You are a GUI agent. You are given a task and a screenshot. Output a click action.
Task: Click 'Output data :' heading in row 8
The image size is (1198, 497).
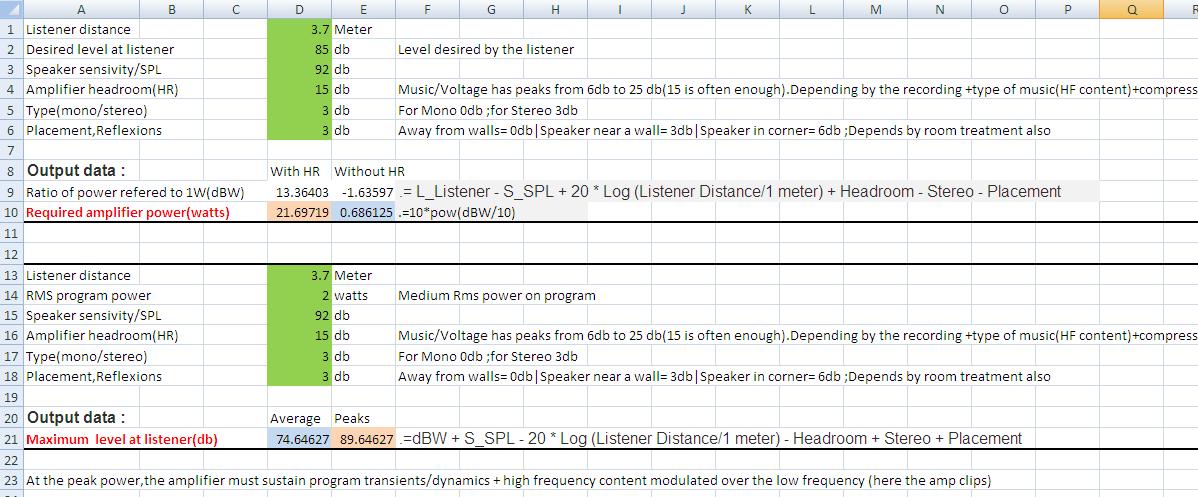[x=76, y=171]
